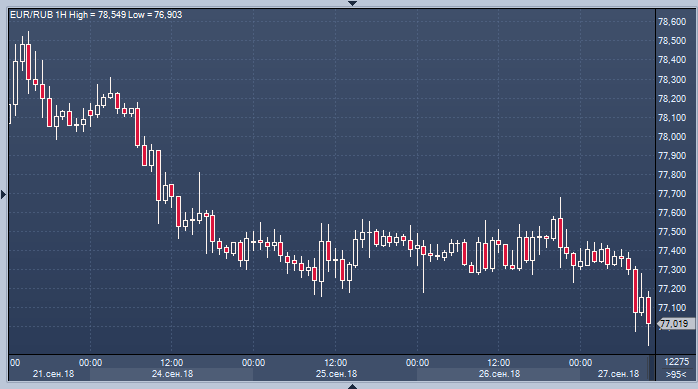The image size is (698, 389).
Task: Click the 12:00 label above 25.сен.18
Action: click(336, 363)
